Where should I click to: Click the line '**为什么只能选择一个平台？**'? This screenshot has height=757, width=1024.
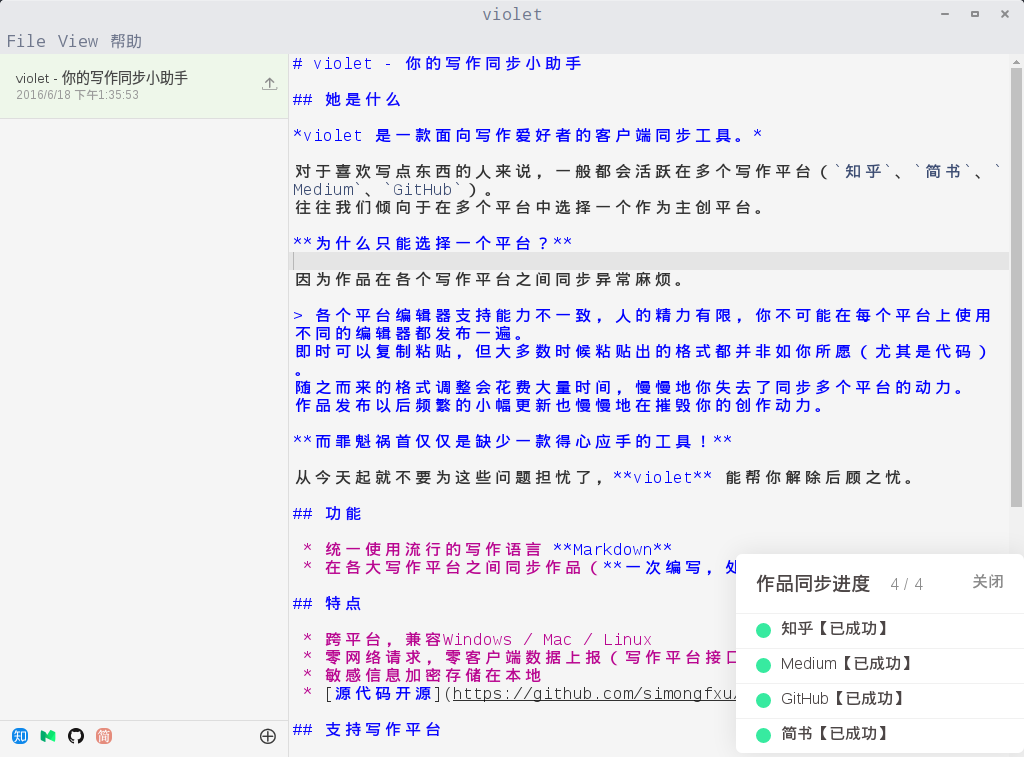(x=432, y=243)
